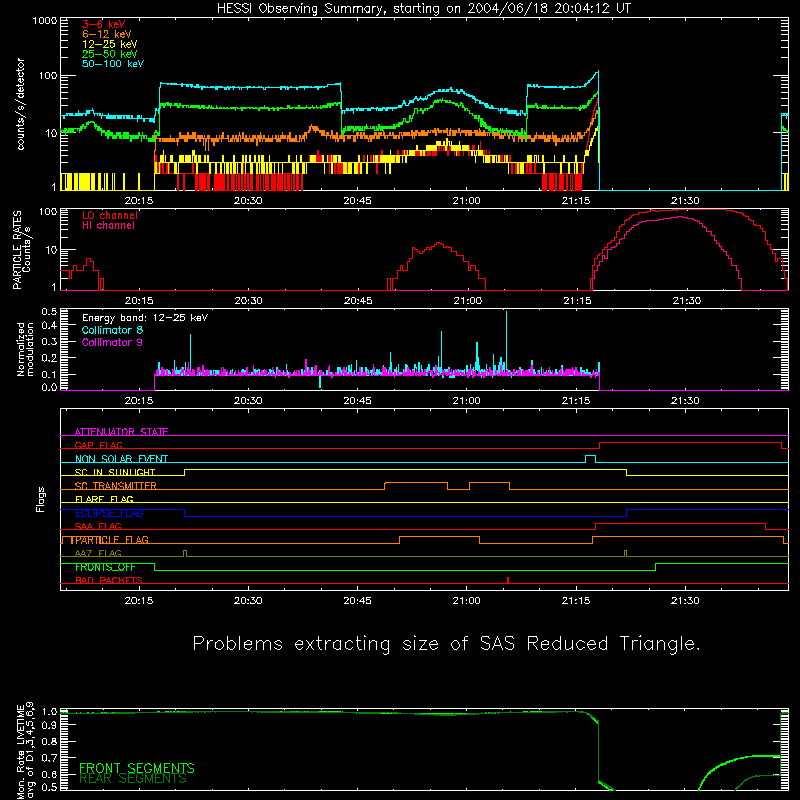Select the REAR SEGMENTS legend label

click(x=133, y=779)
